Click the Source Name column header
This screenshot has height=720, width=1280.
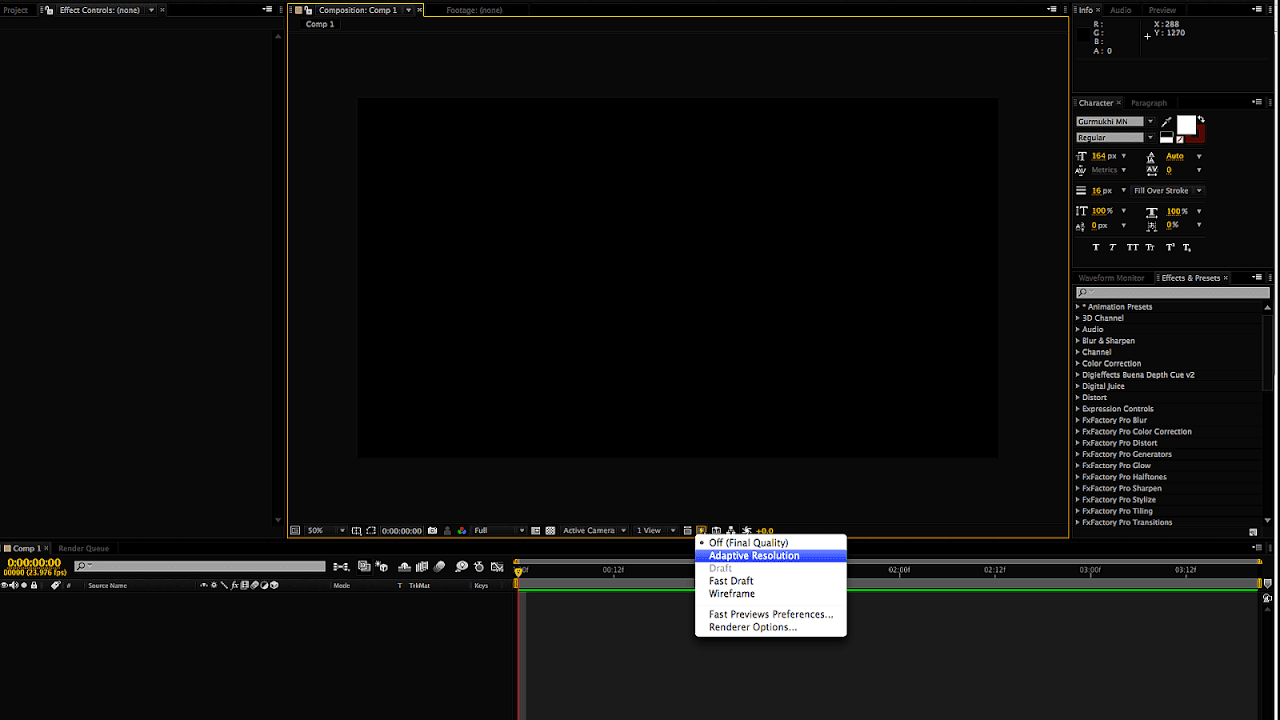(107, 586)
